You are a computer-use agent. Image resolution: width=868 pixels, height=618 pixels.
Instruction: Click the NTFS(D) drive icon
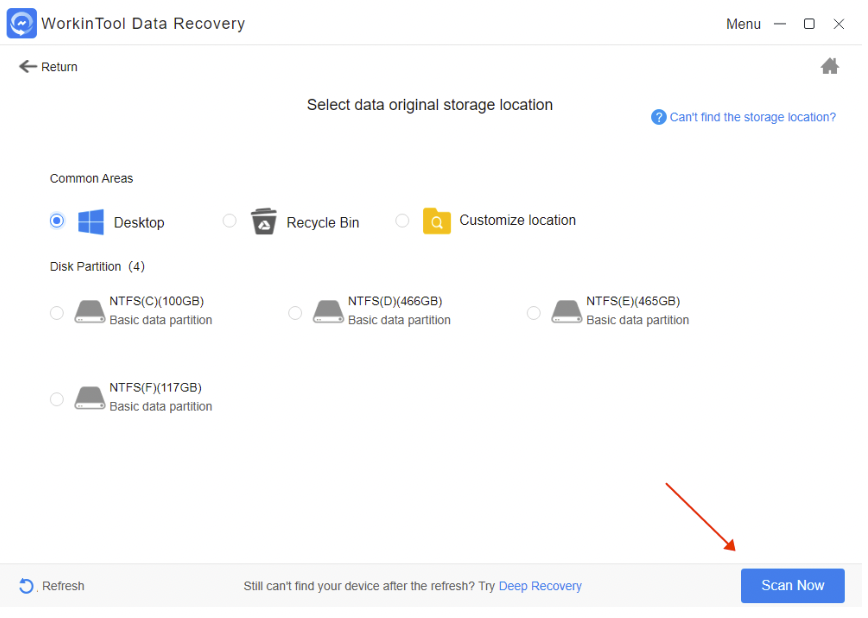pos(327,312)
